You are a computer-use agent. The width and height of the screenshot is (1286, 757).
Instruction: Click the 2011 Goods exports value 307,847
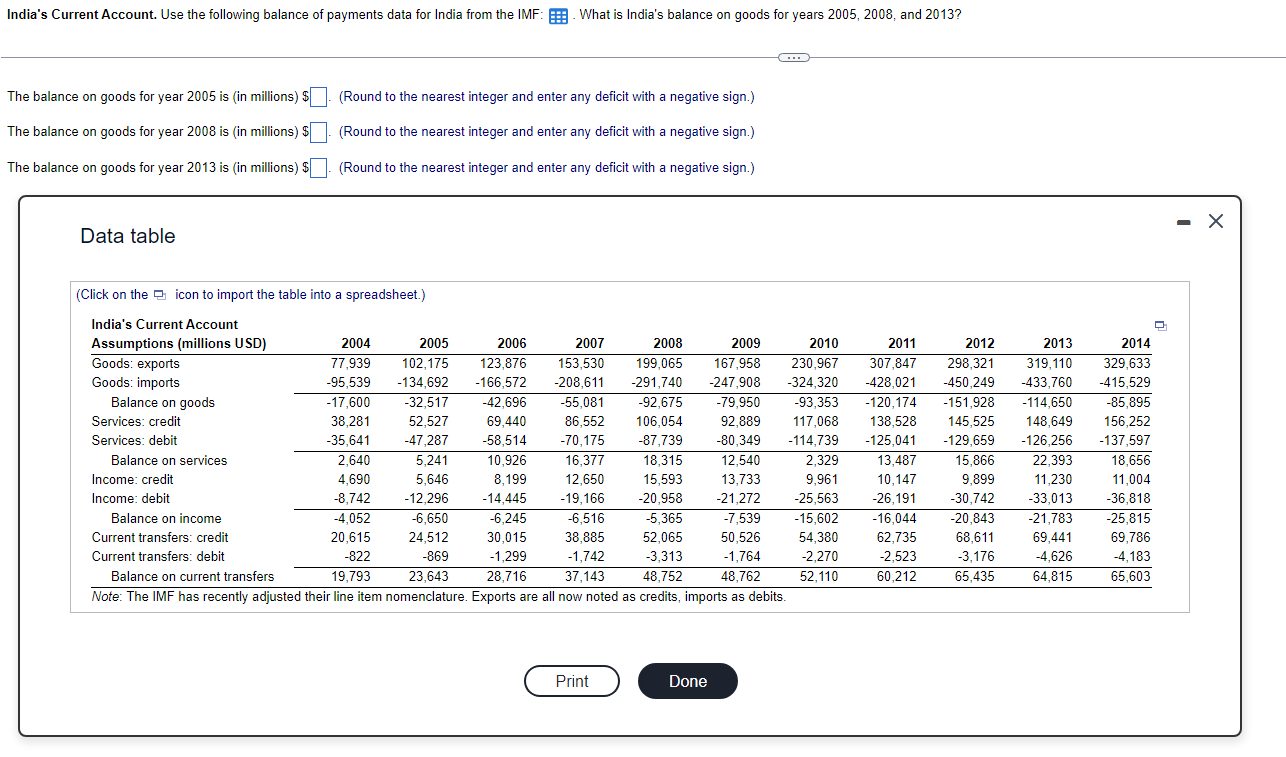(893, 364)
